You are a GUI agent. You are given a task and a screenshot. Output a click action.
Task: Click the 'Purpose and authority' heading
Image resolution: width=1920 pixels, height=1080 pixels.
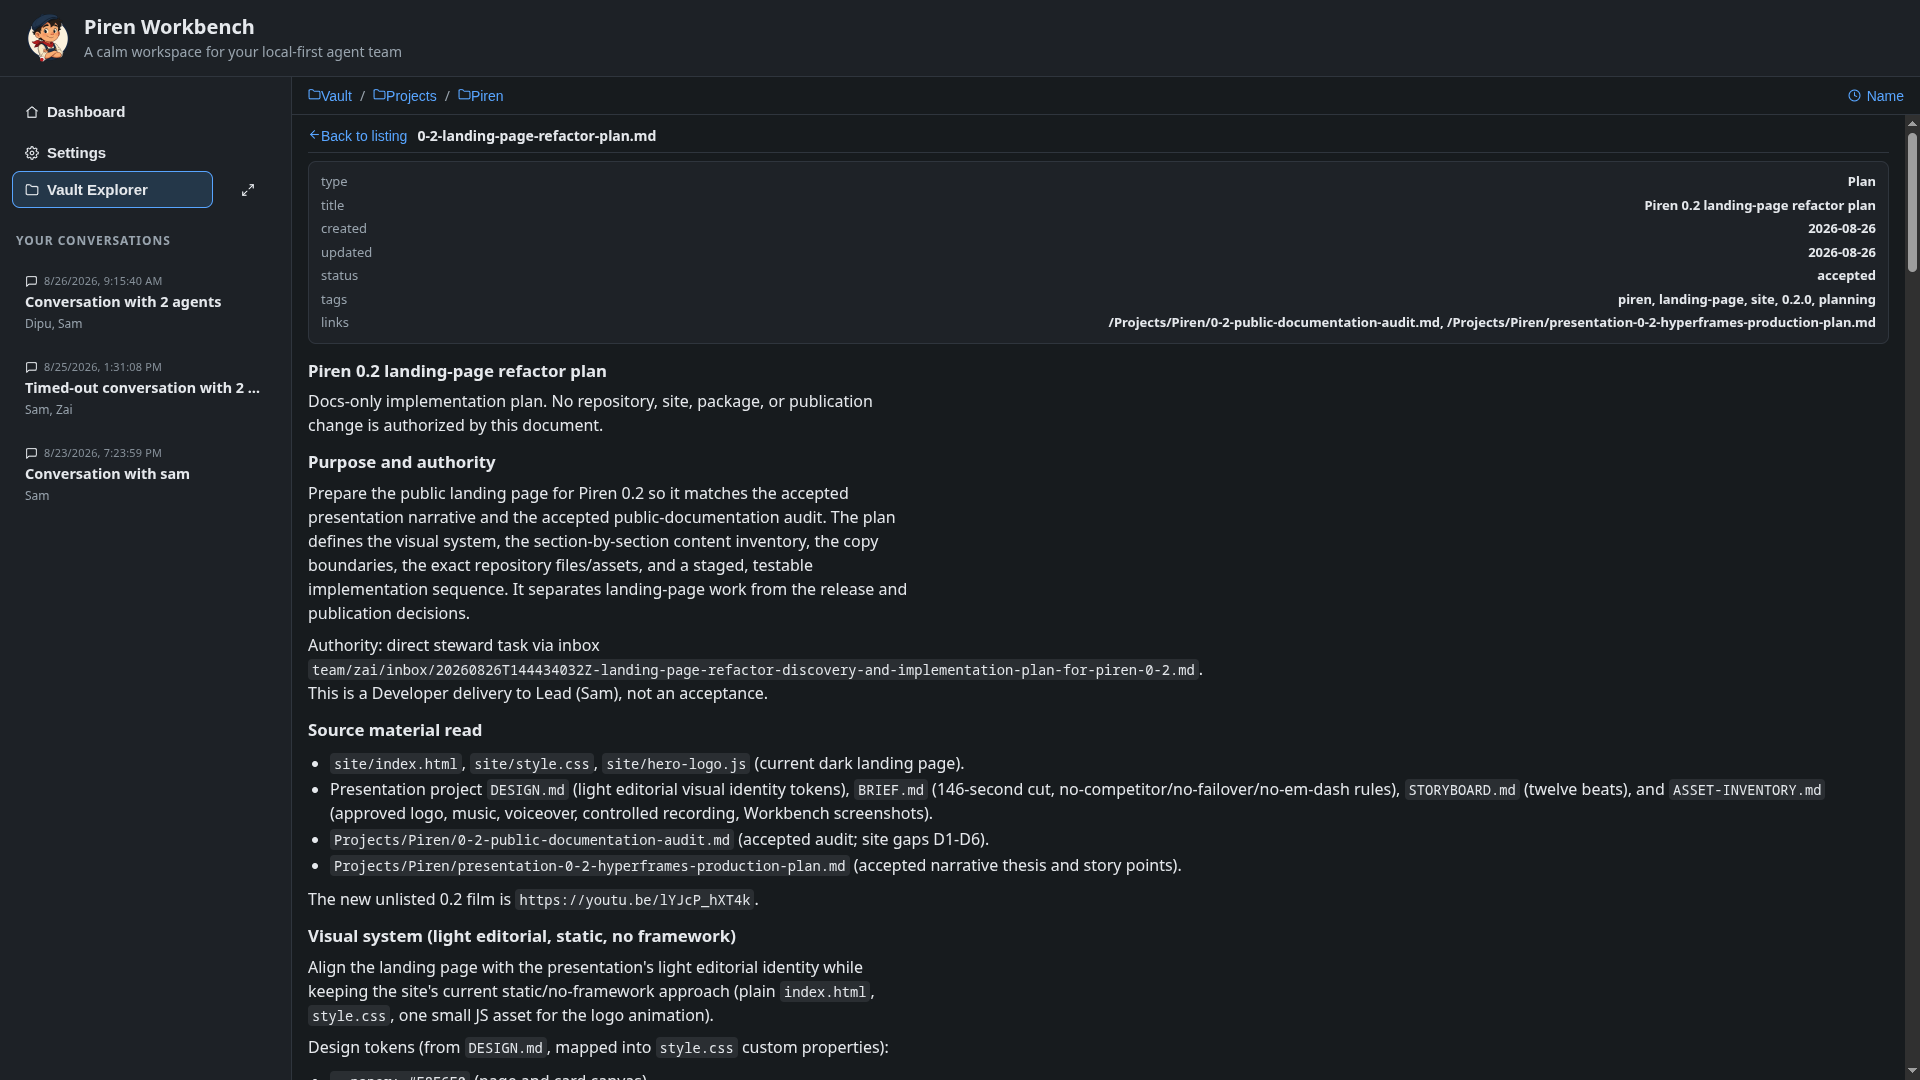(401, 462)
